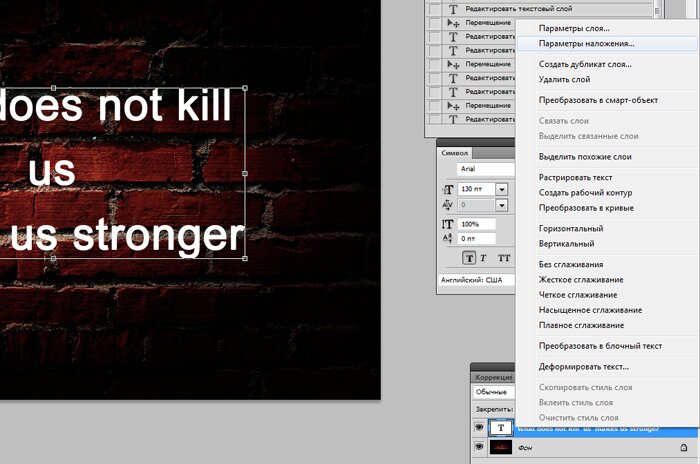Click the kerning (AV) icon in Символ panel
700x464 pixels.
pyautogui.click(x=448, y=205)
